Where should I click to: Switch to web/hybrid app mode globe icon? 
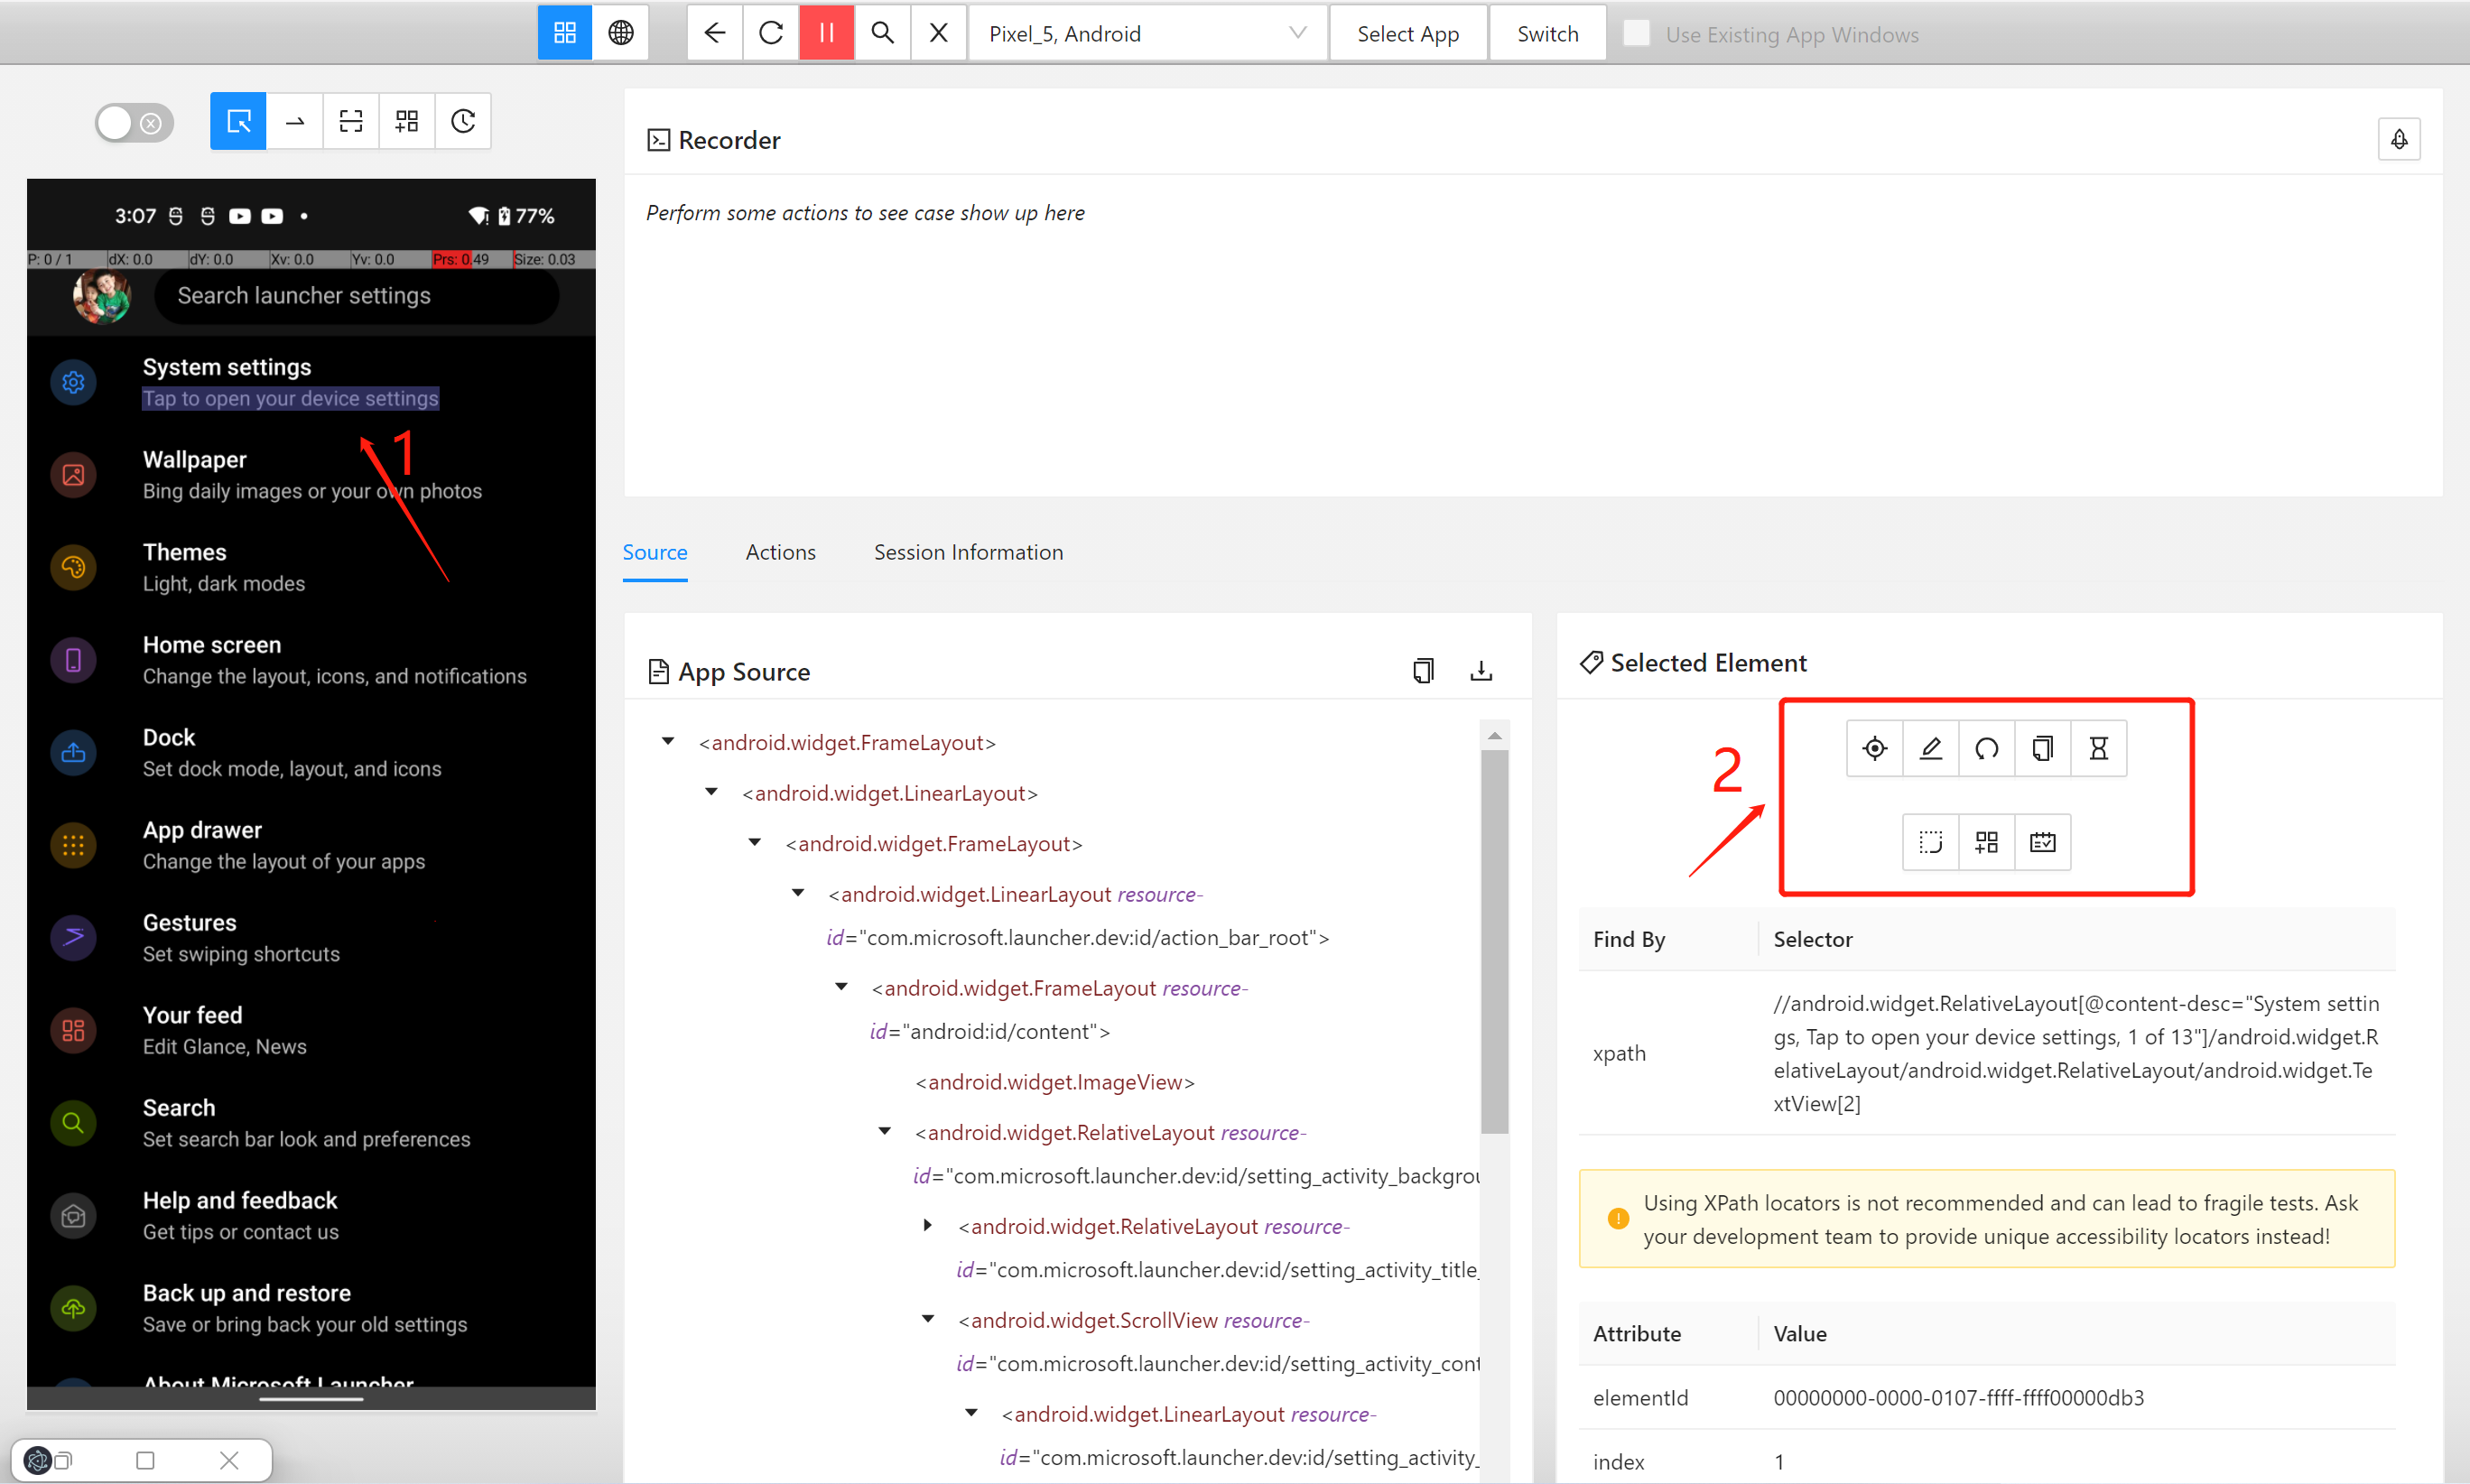click(621, 33)
